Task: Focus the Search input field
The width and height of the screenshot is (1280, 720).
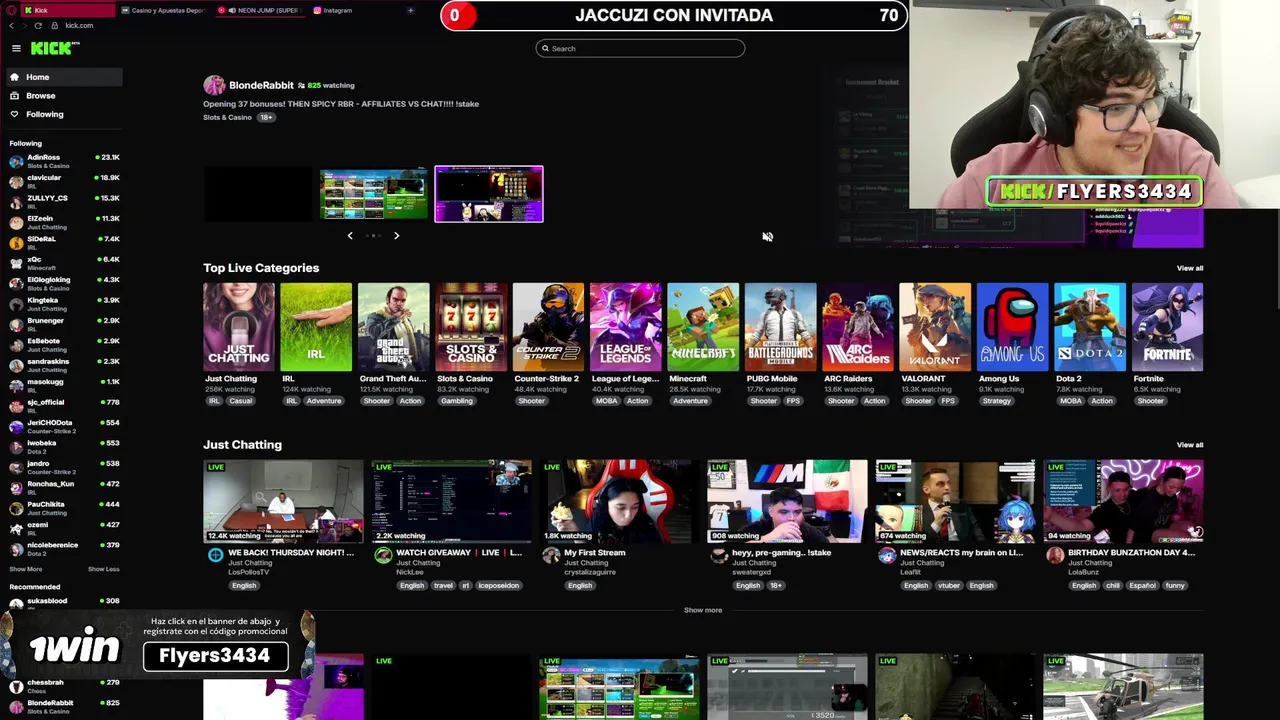Action: click(x=640, y=48)
